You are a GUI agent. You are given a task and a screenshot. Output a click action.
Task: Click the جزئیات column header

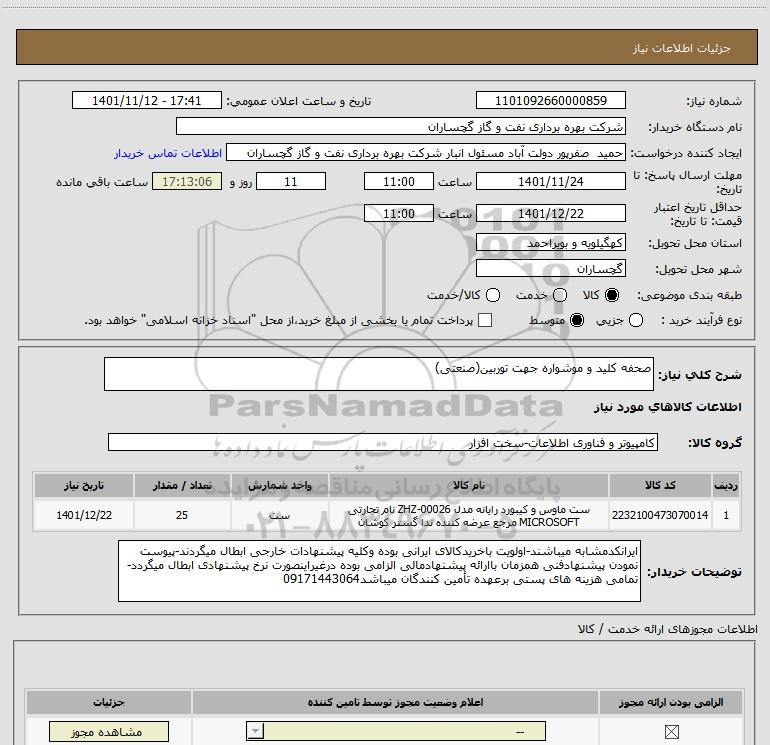click(109, 703)
